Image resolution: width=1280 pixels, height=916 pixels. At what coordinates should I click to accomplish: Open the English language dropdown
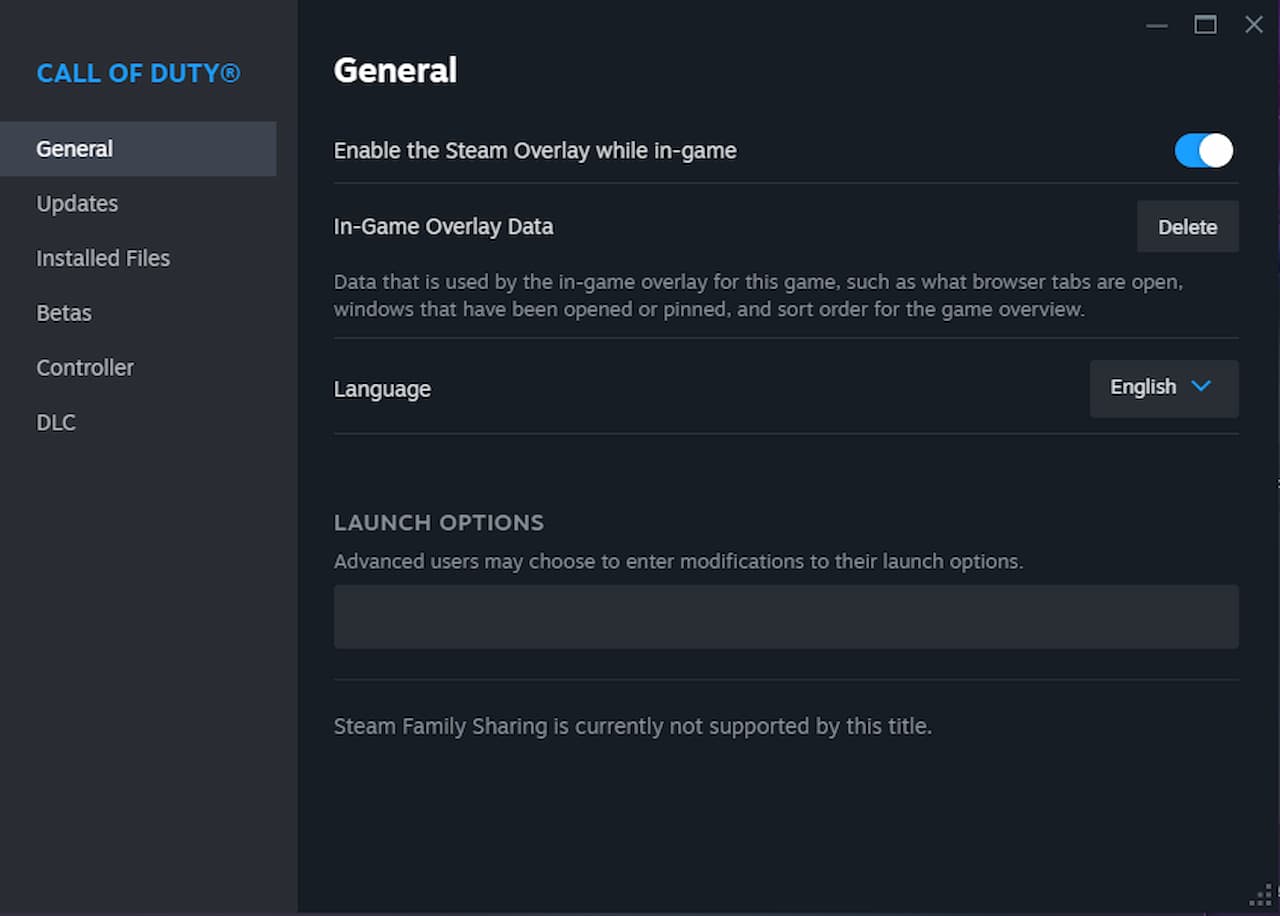coord(1163,388)
